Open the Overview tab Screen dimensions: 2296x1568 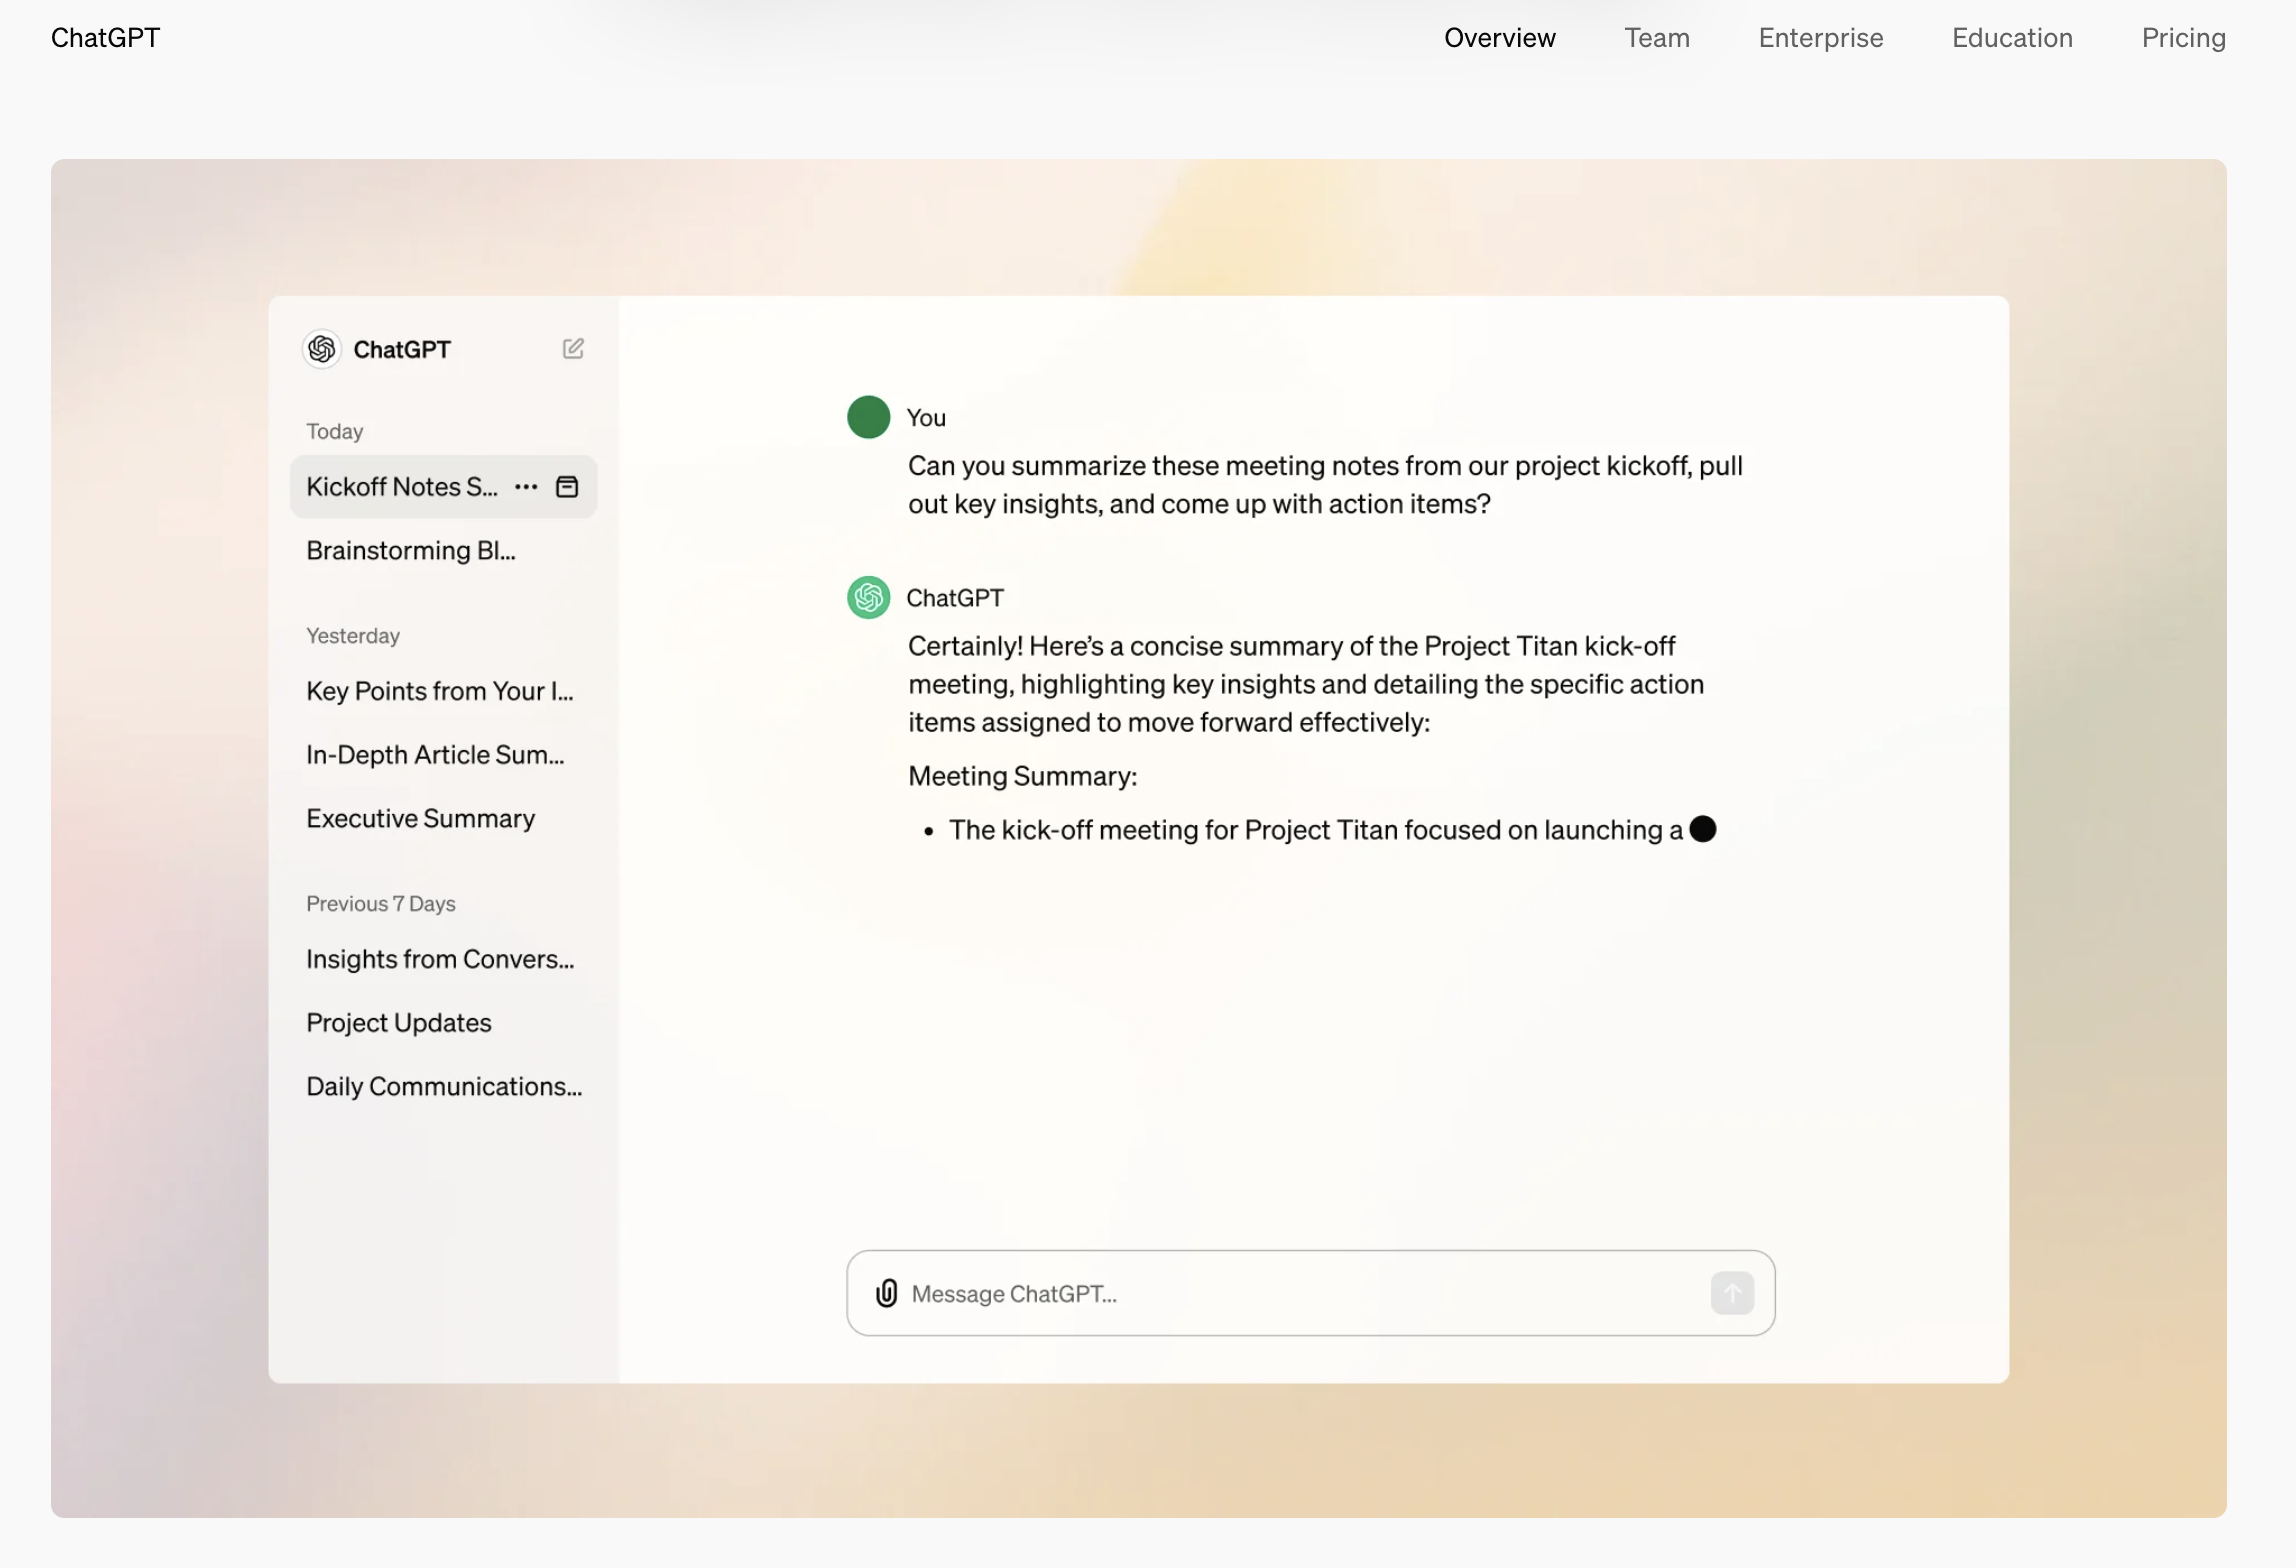(x=1499, y=38)
